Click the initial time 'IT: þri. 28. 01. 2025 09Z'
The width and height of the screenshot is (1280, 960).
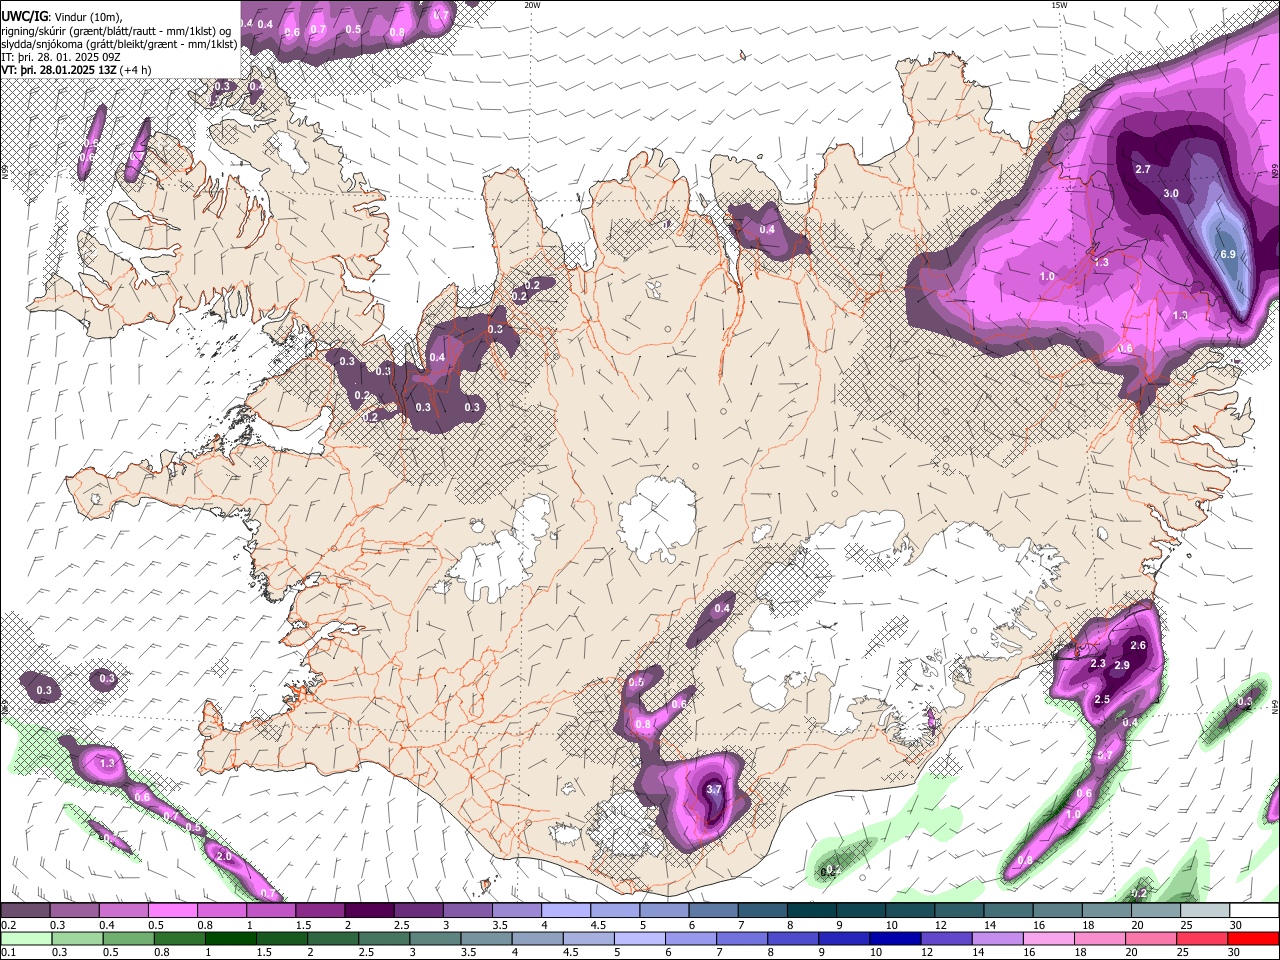61,57
